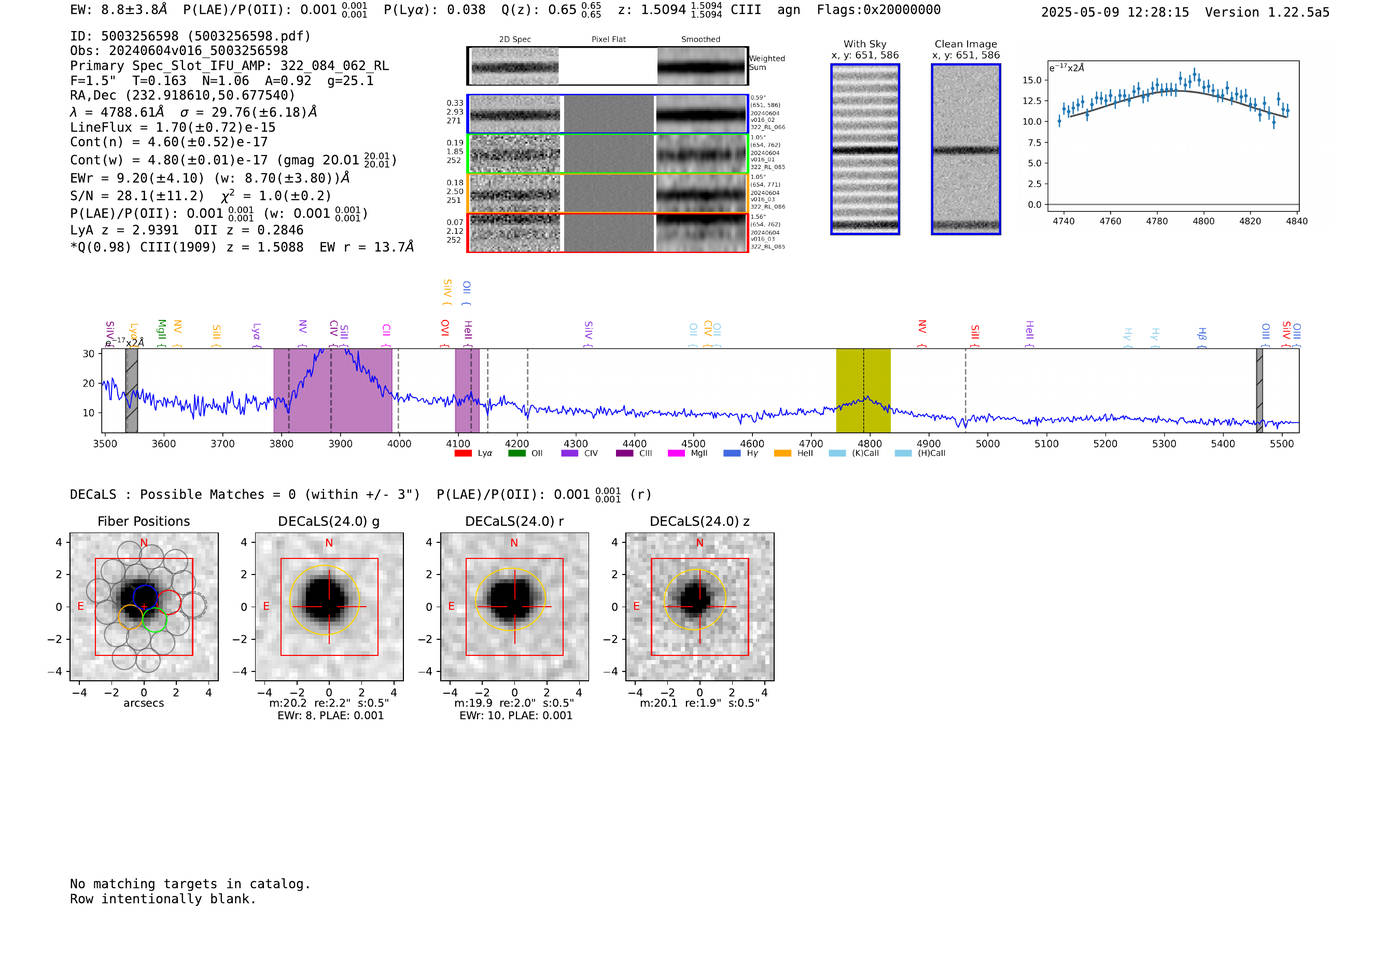Click the red-framed 2D fiber spectrum row
This screenshot has width=1400, height=953.
(607, 232)
